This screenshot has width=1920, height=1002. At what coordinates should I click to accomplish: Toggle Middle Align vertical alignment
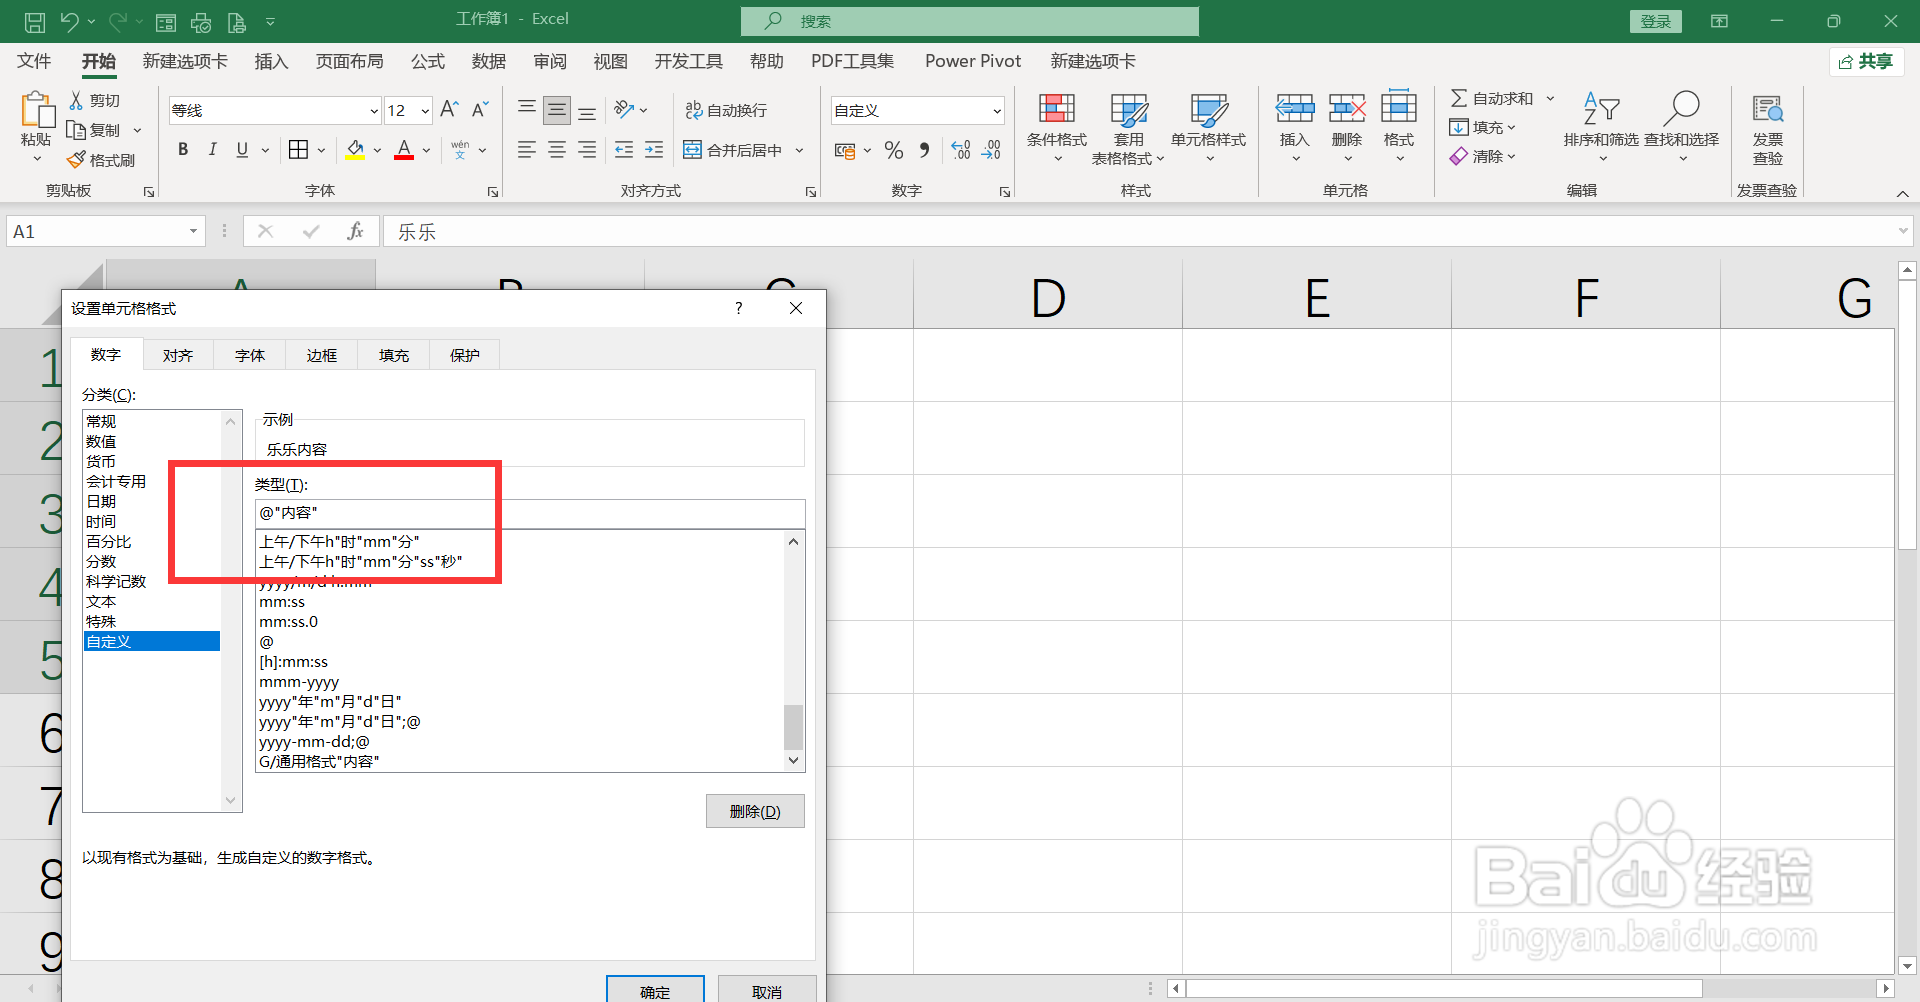(557, 110)
